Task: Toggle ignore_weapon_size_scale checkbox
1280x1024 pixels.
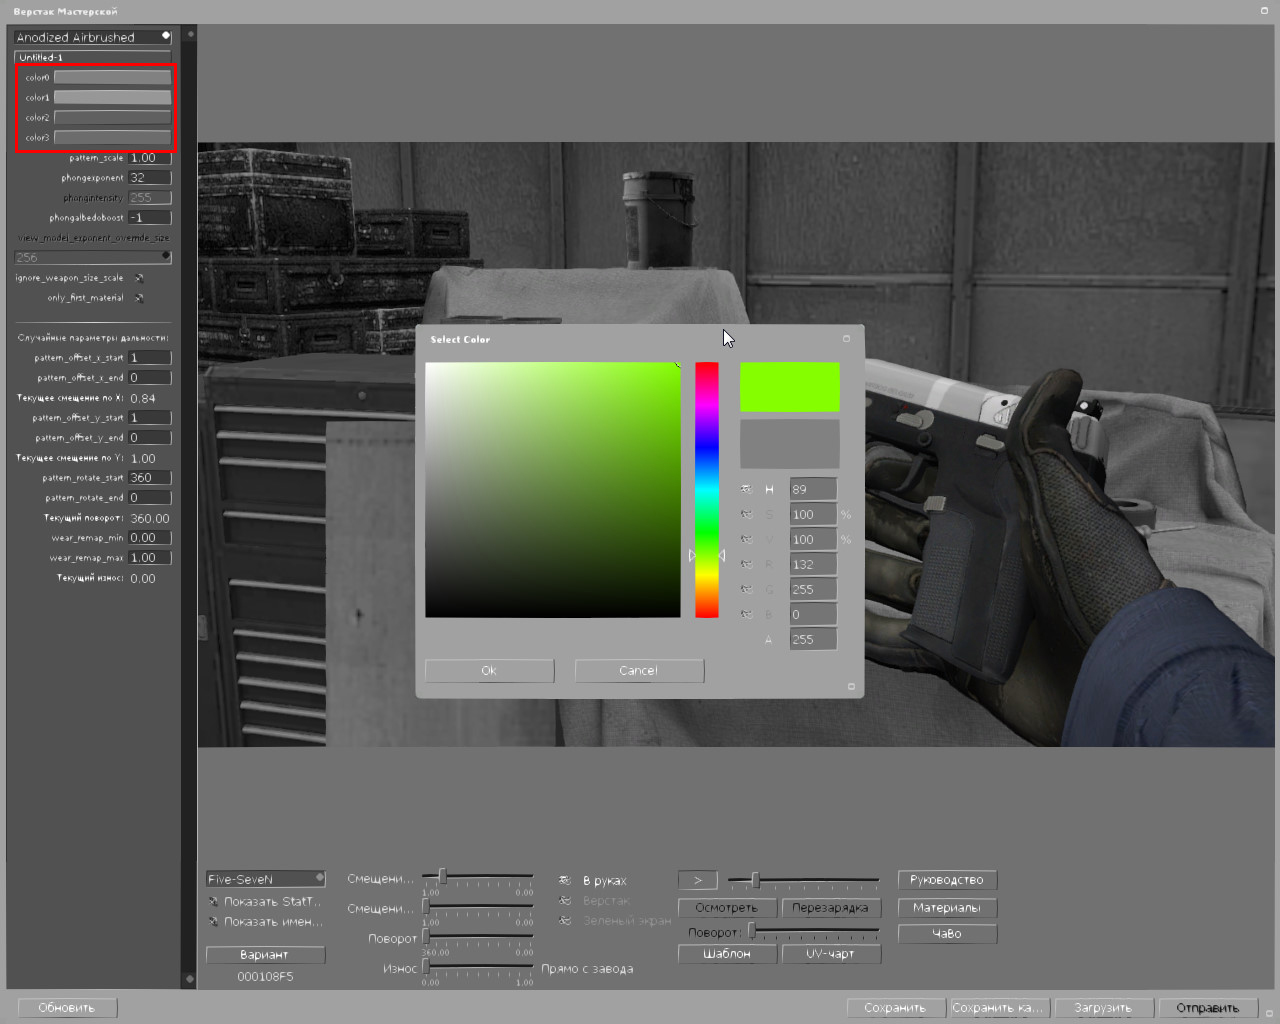Action: [x=139, y=278]
